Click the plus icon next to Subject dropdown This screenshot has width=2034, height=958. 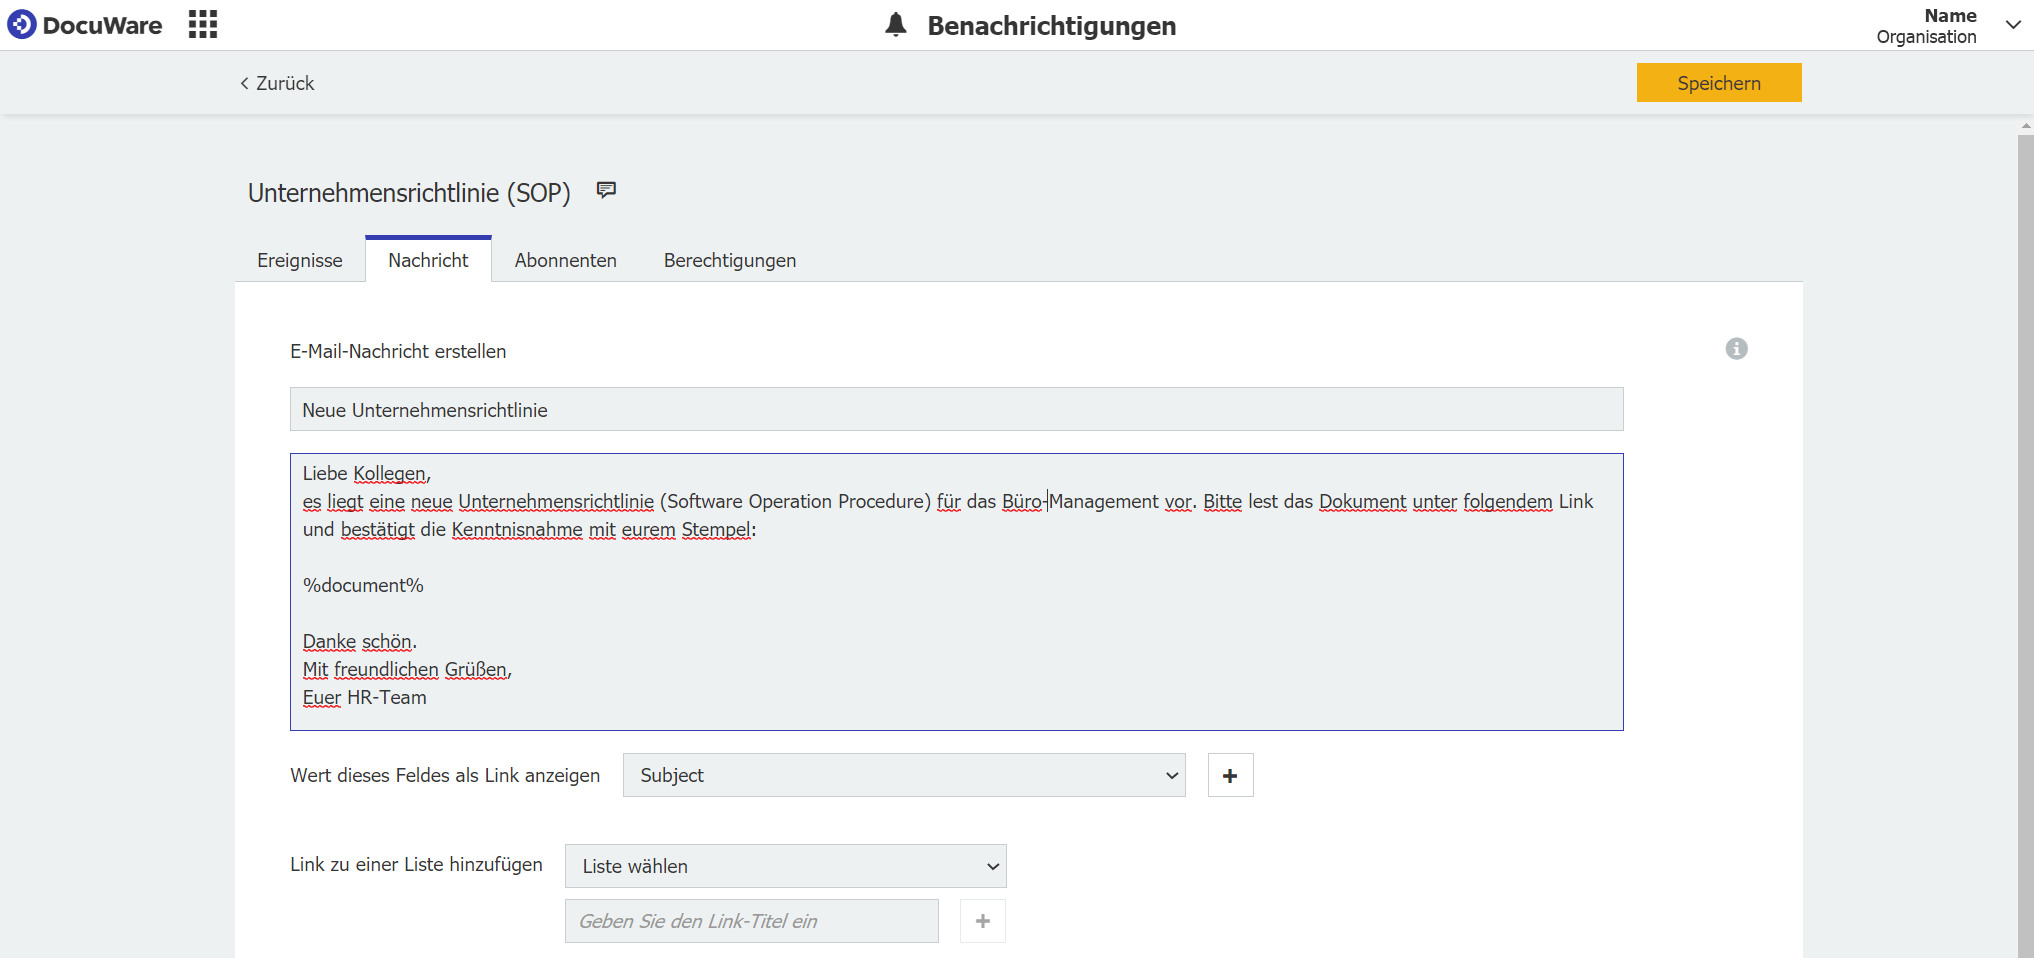pyautogui.click(x=1230, y=775)
